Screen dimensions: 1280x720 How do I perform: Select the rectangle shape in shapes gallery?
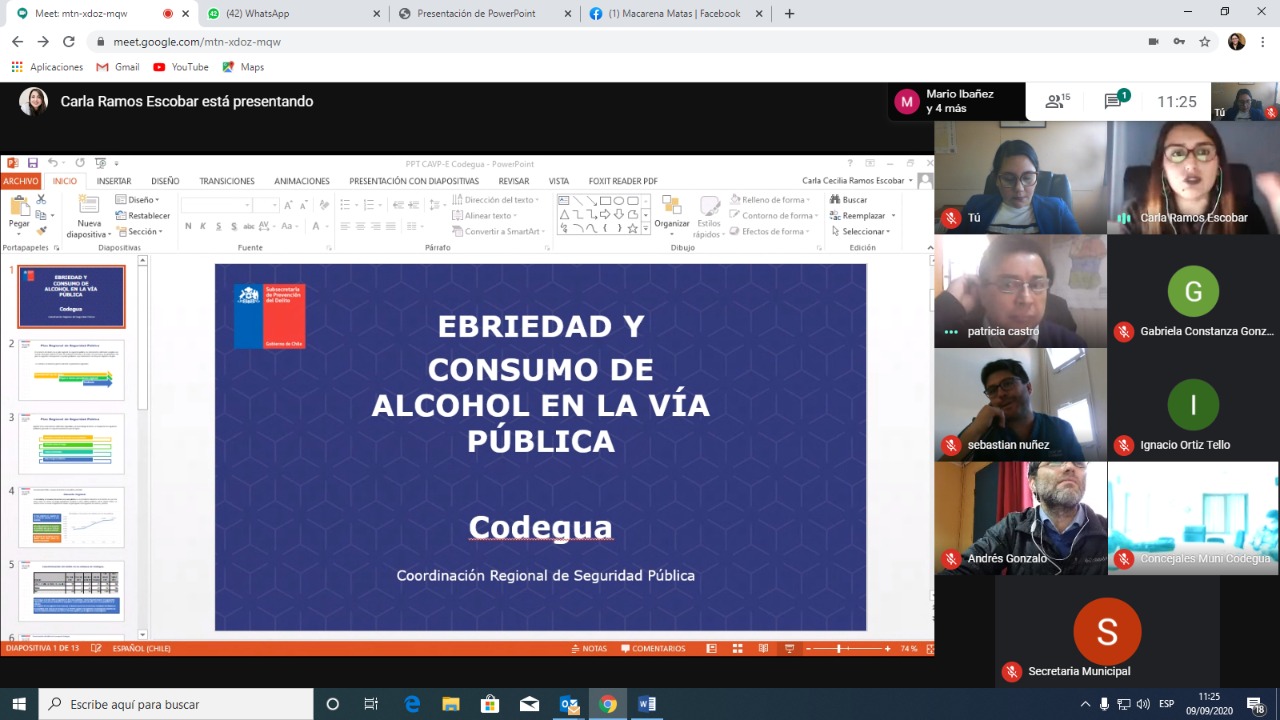tap(606, 201)
